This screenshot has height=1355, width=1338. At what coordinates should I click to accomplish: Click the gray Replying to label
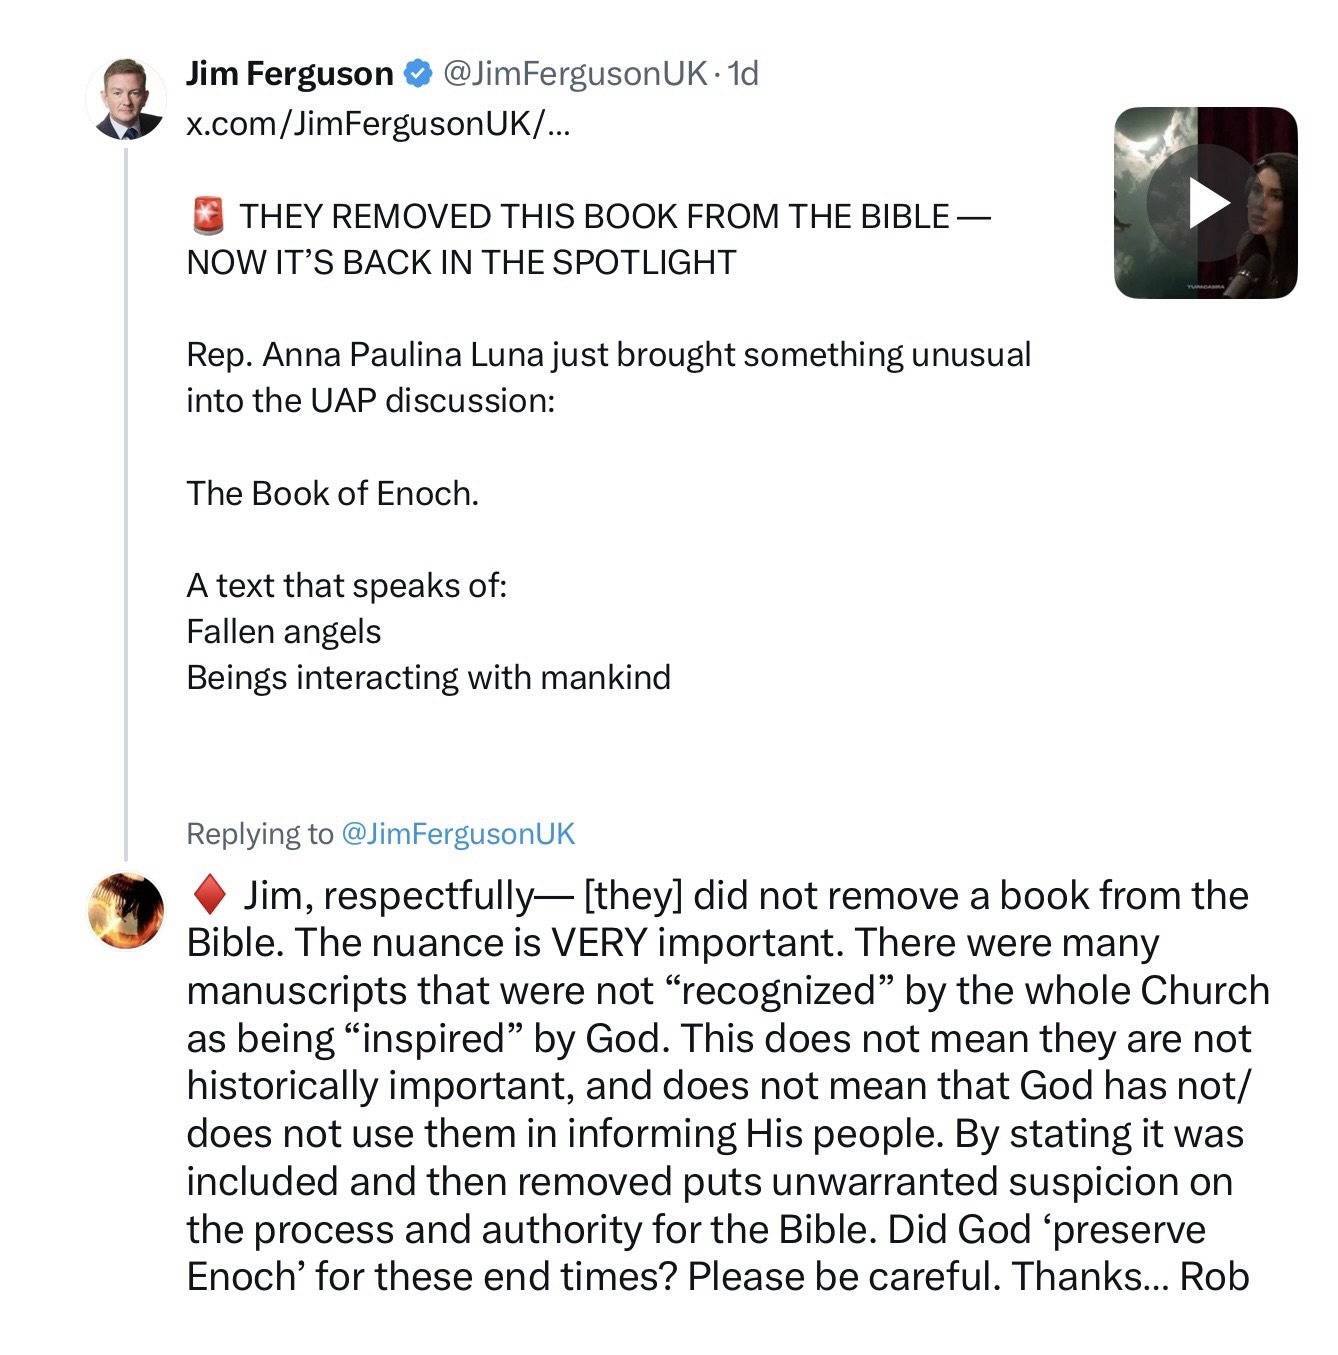click(x=259, y=834)
